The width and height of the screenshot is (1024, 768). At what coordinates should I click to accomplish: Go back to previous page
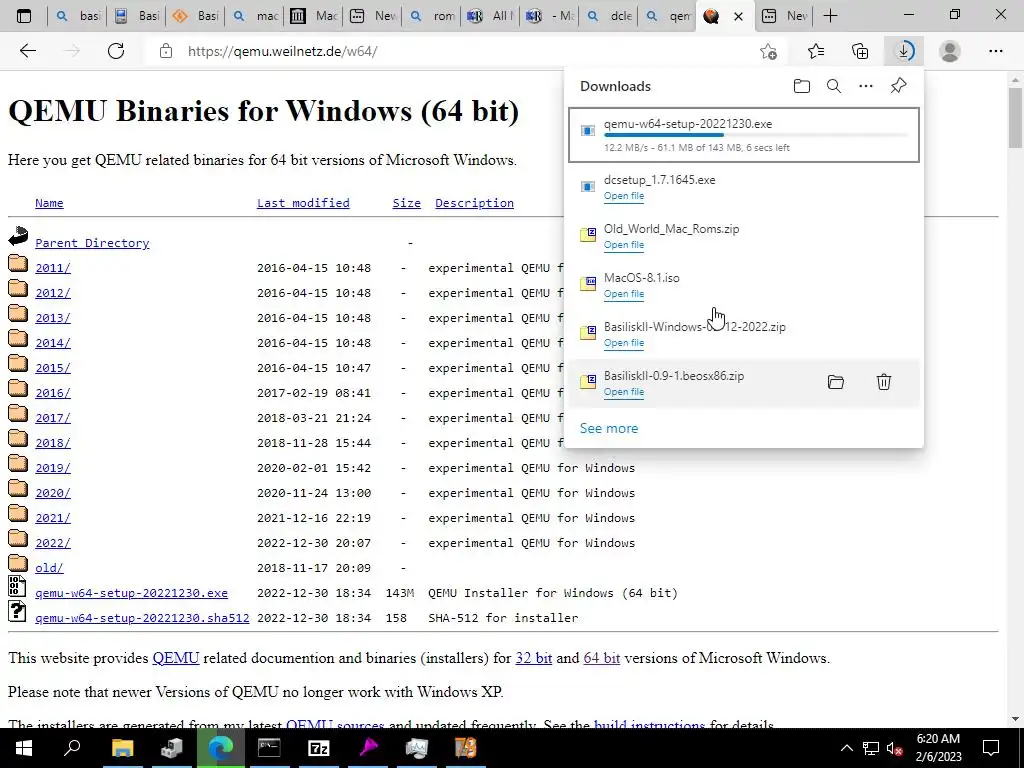pos(27,51)
